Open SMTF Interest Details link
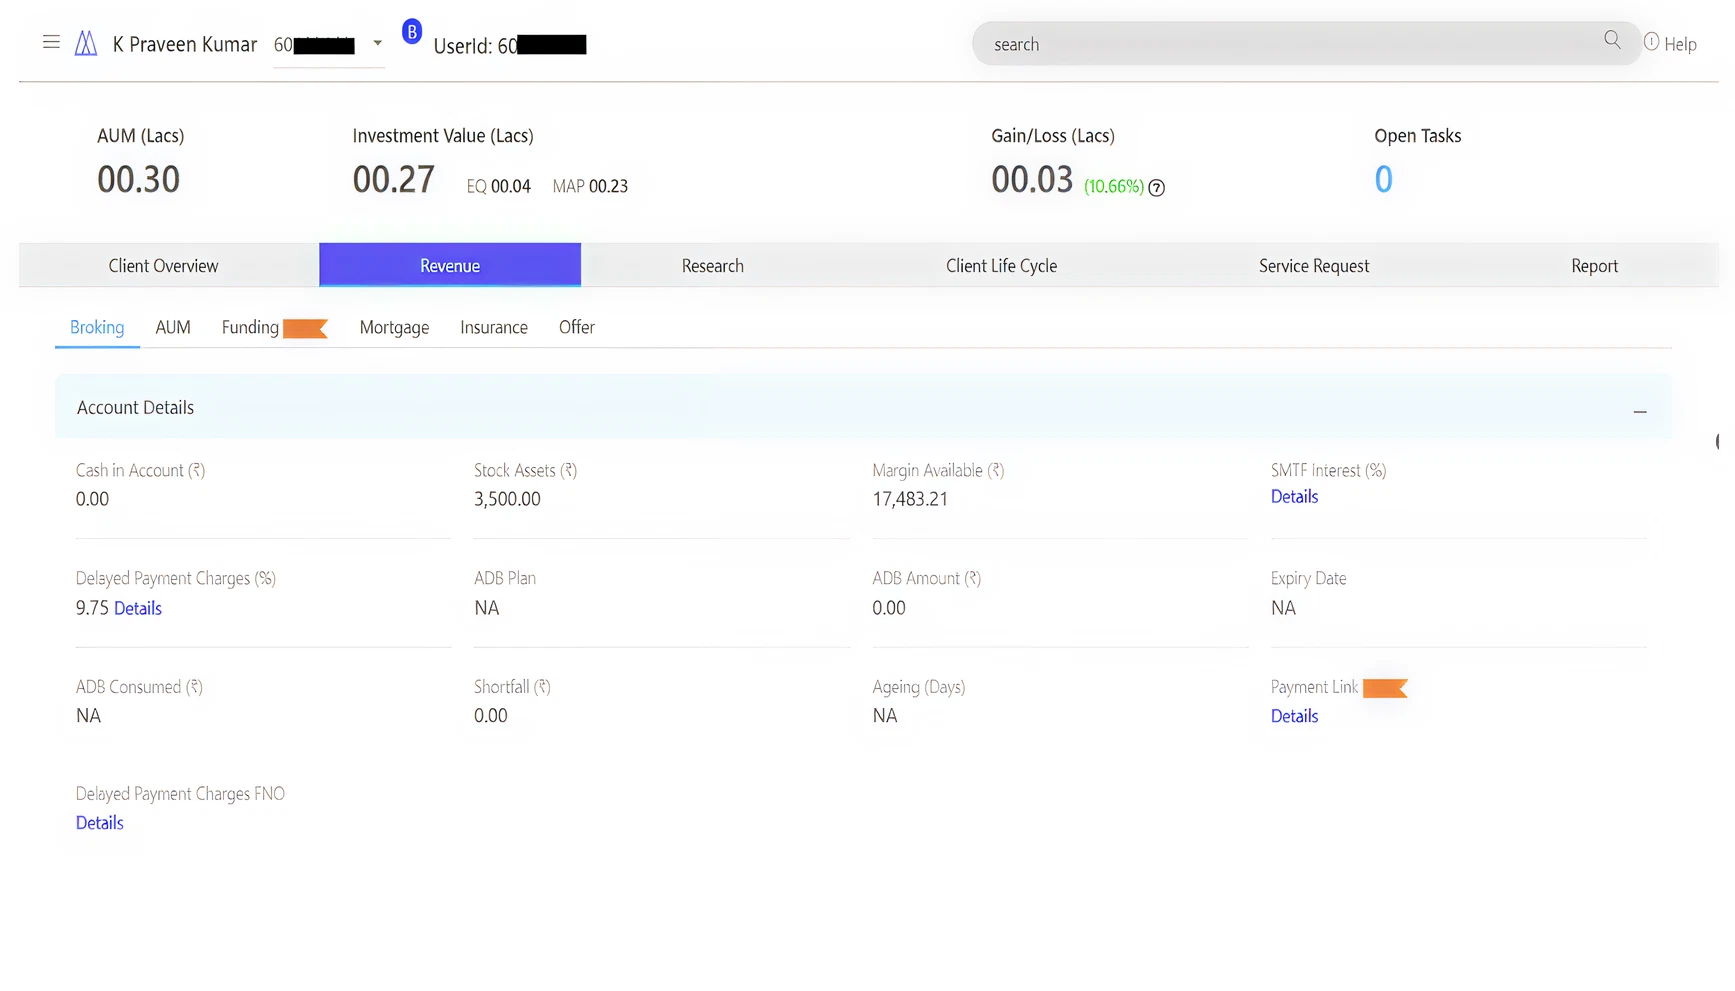This screenshot has width=1735, height=991. click(x=1294, y=497)
